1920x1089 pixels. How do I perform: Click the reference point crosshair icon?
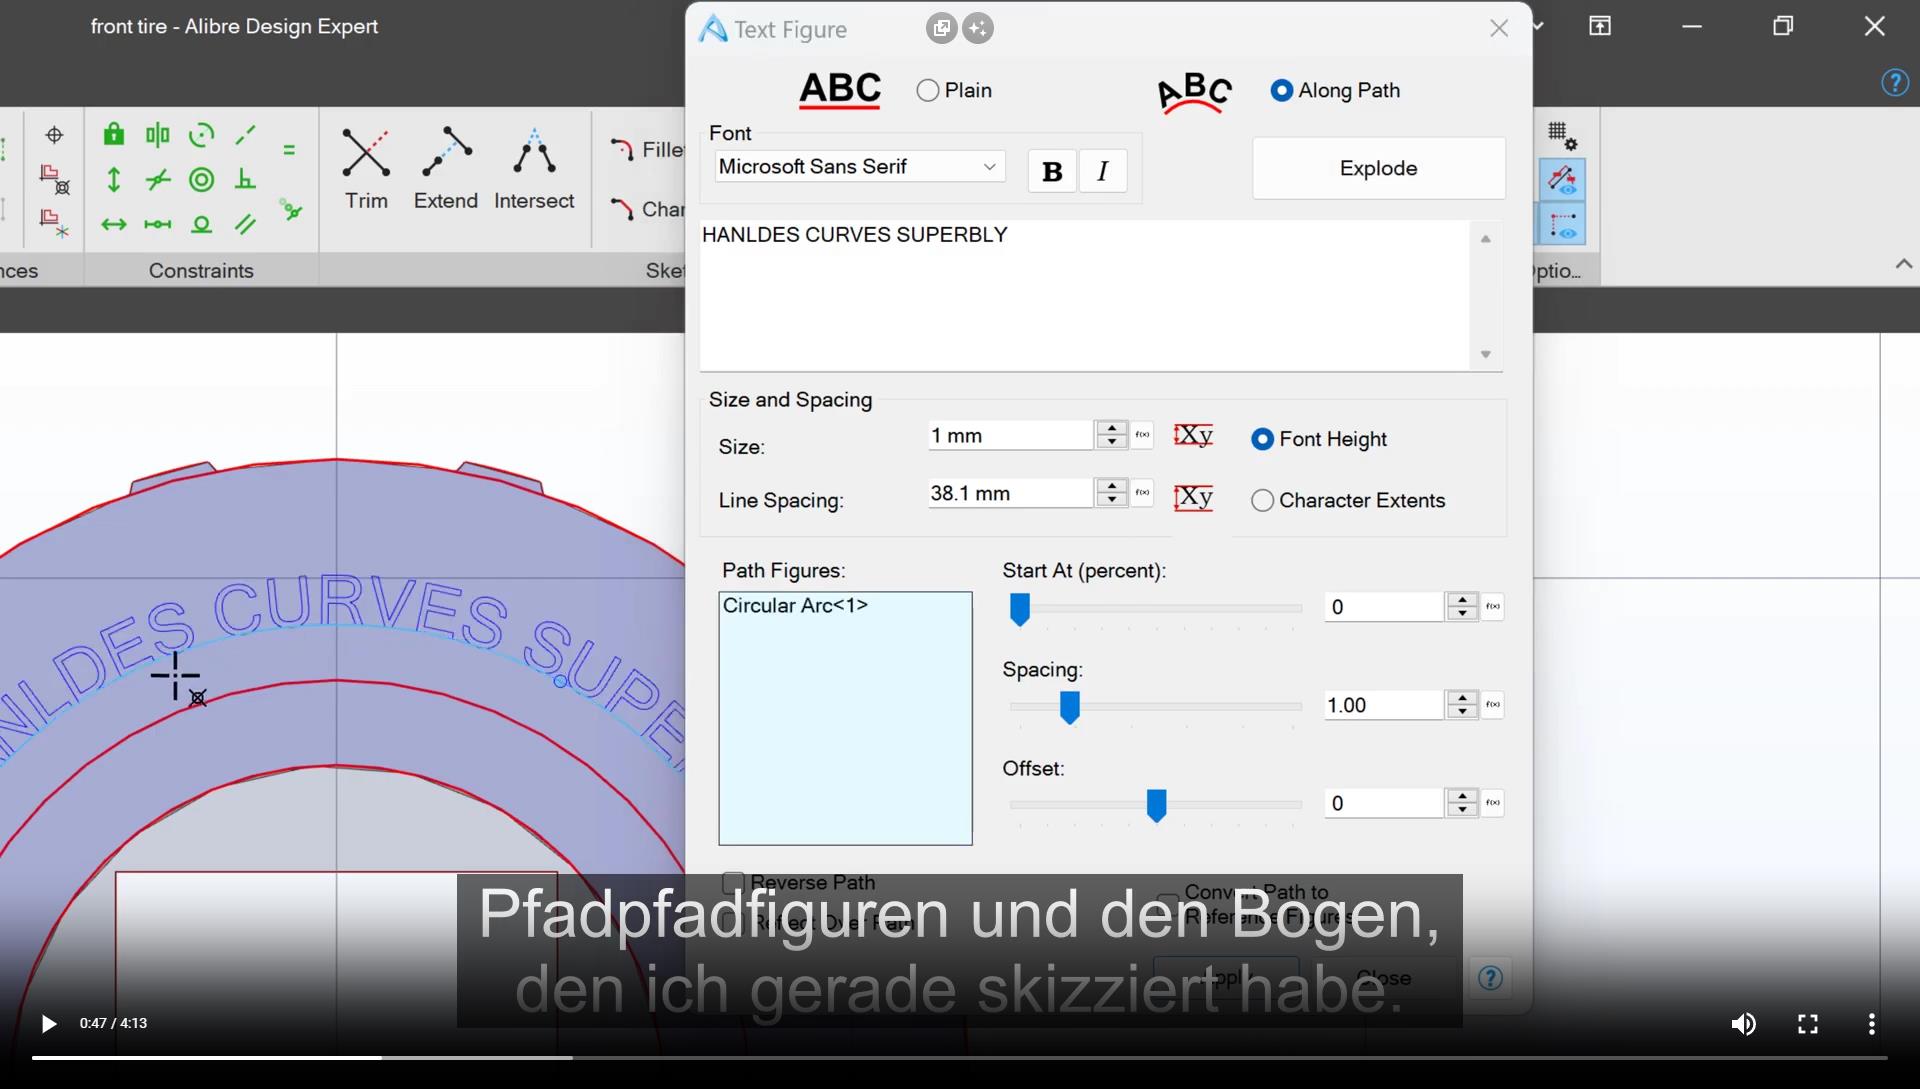pyautogui.click(x=54, y=134)
